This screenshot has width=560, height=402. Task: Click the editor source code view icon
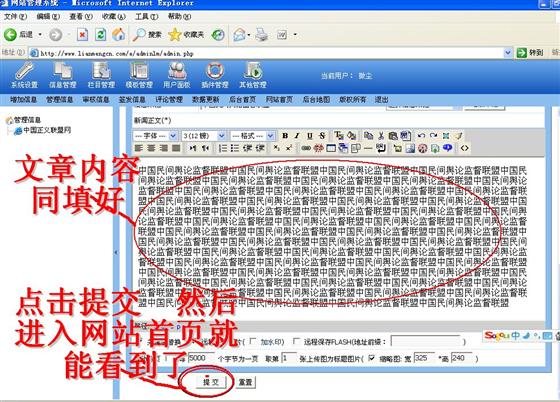(x=464, y=148)
